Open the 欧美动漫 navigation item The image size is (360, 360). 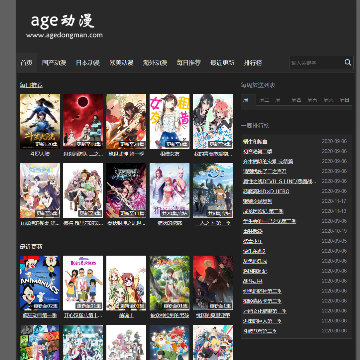click(121, 63)
